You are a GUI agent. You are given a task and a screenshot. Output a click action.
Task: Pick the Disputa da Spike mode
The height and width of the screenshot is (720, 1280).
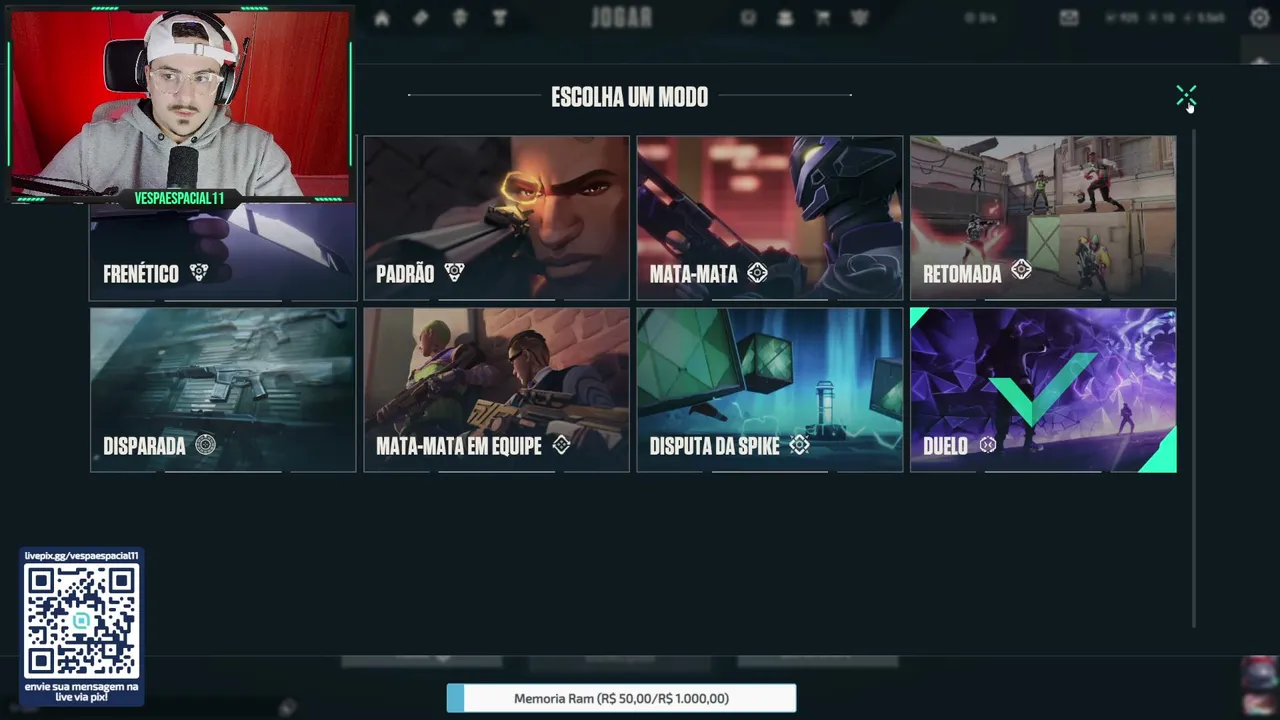pyautogui.click(x=769, y=390)
